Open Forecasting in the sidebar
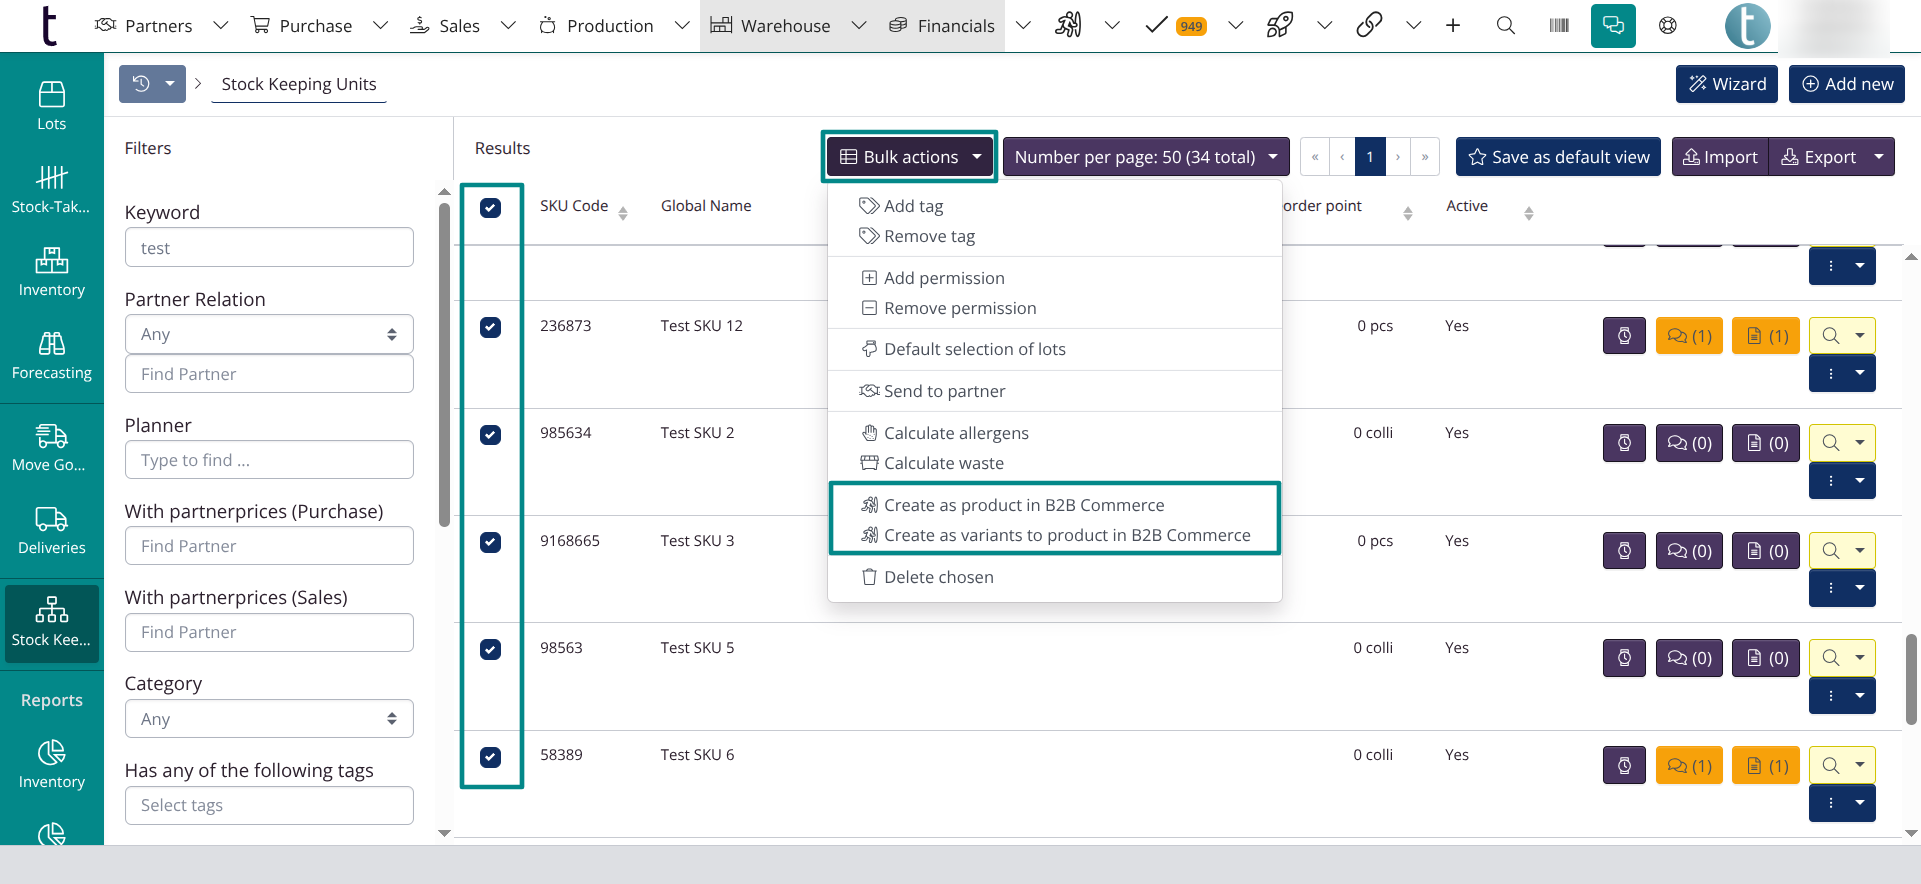The image size is (1921, 884). tap(51, 355)
